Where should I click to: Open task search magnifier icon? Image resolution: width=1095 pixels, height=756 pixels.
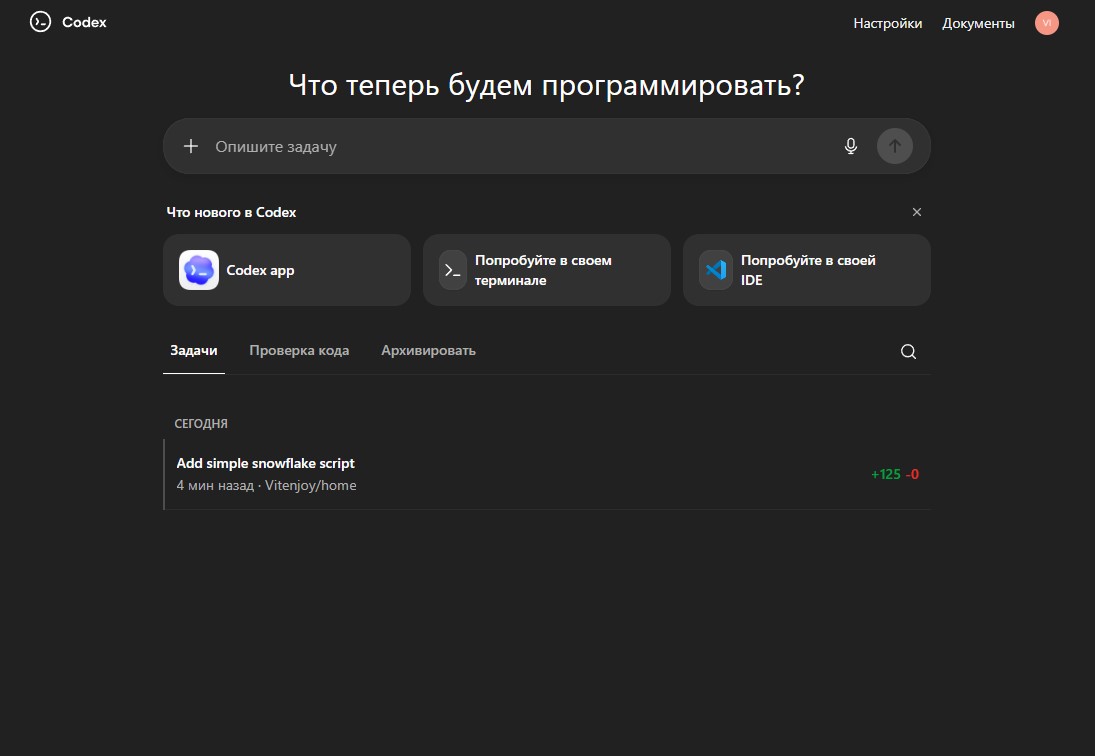[908, 351]
